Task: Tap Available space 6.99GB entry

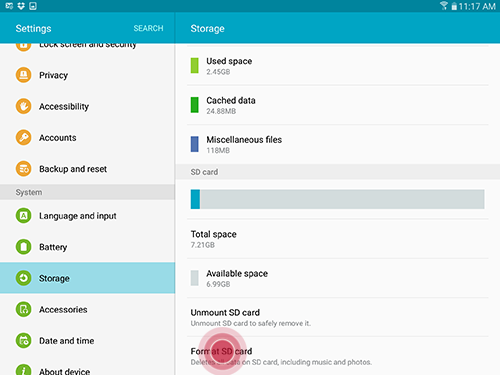Action: (x=338, y=278)
